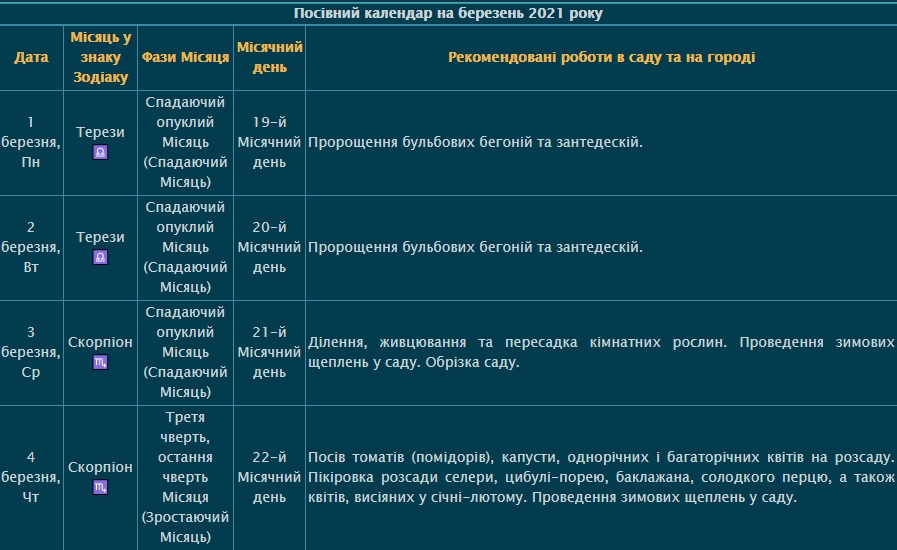
Task: Click the '1 березня, Пн' date cell
Action: [x=31, y=142]
